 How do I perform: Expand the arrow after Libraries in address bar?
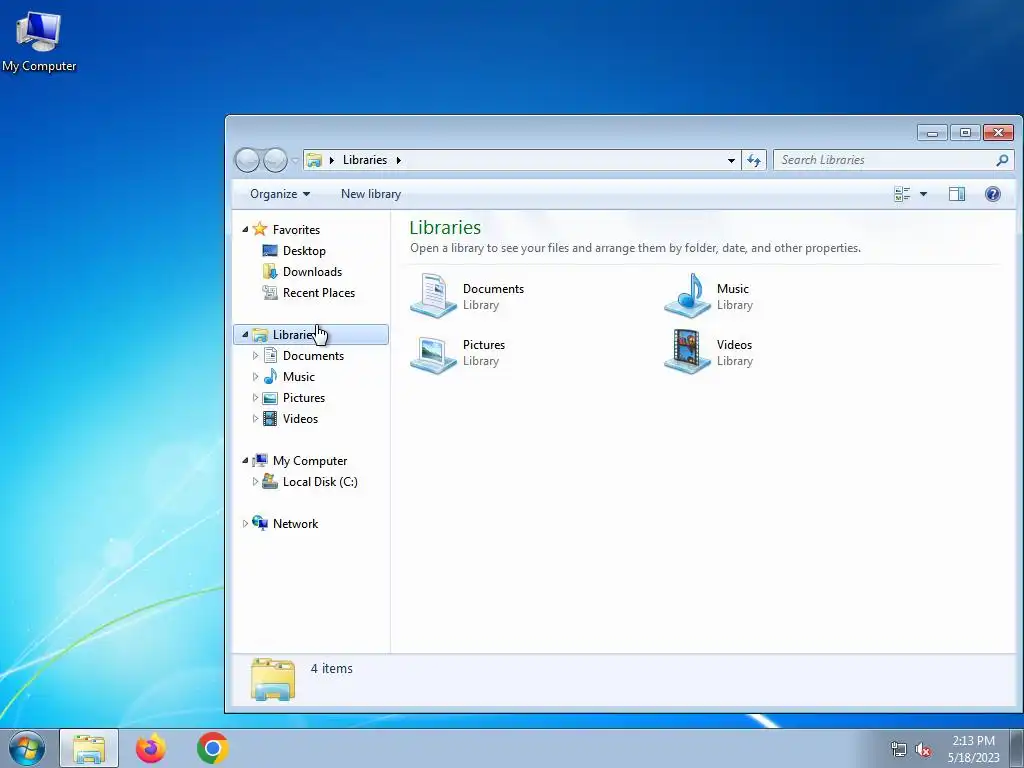(398, 160)
